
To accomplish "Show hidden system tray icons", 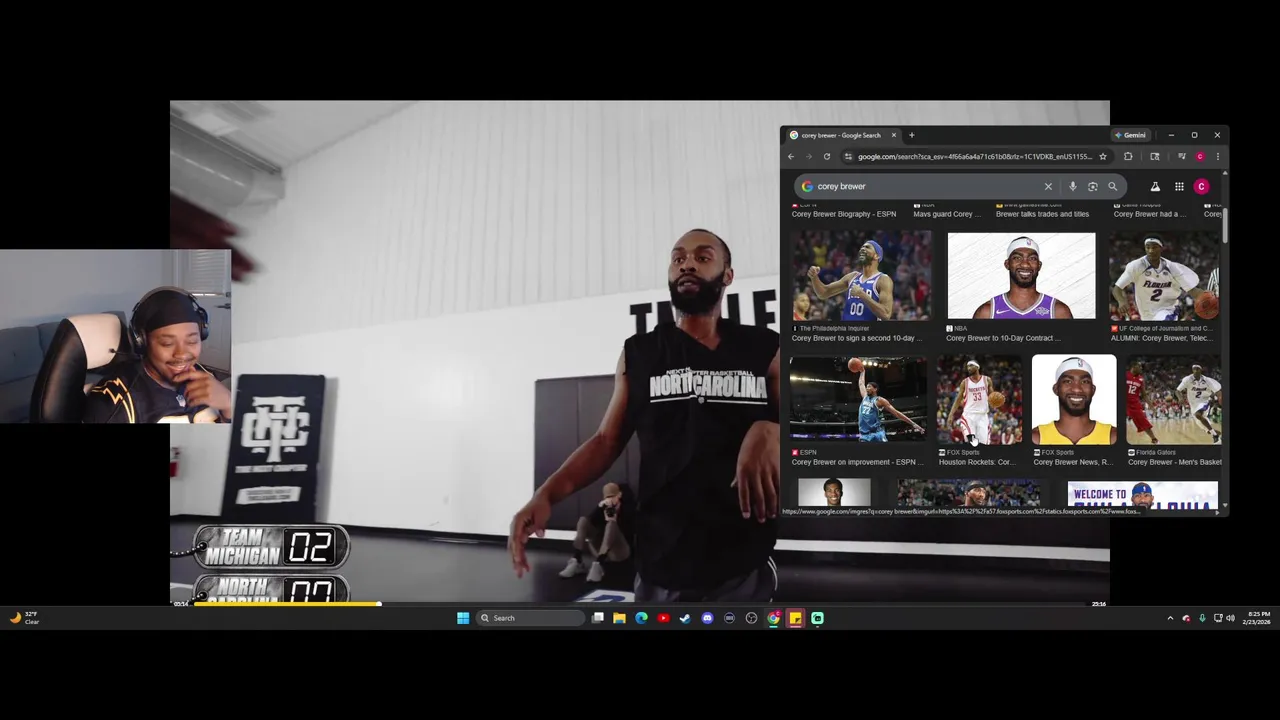I will pos(1170,618).
